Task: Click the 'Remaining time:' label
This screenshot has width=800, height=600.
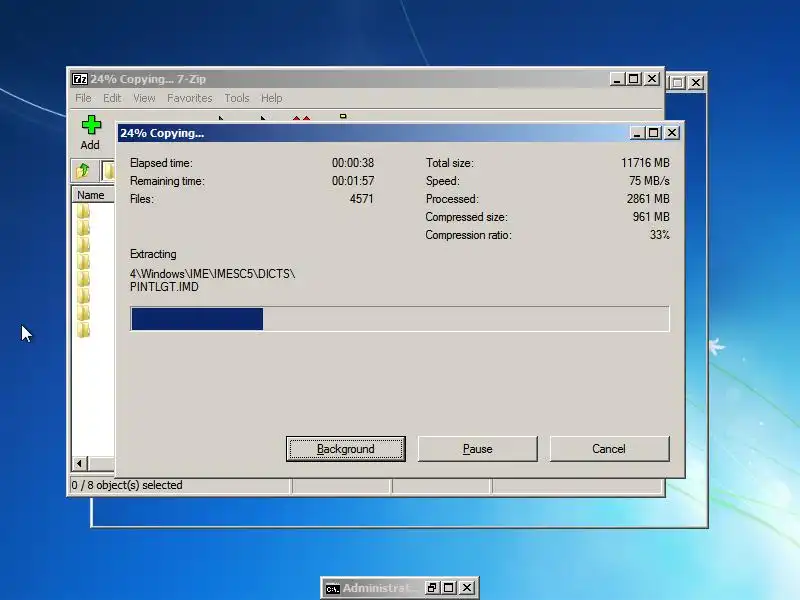Action: click(x=167, y=181)
